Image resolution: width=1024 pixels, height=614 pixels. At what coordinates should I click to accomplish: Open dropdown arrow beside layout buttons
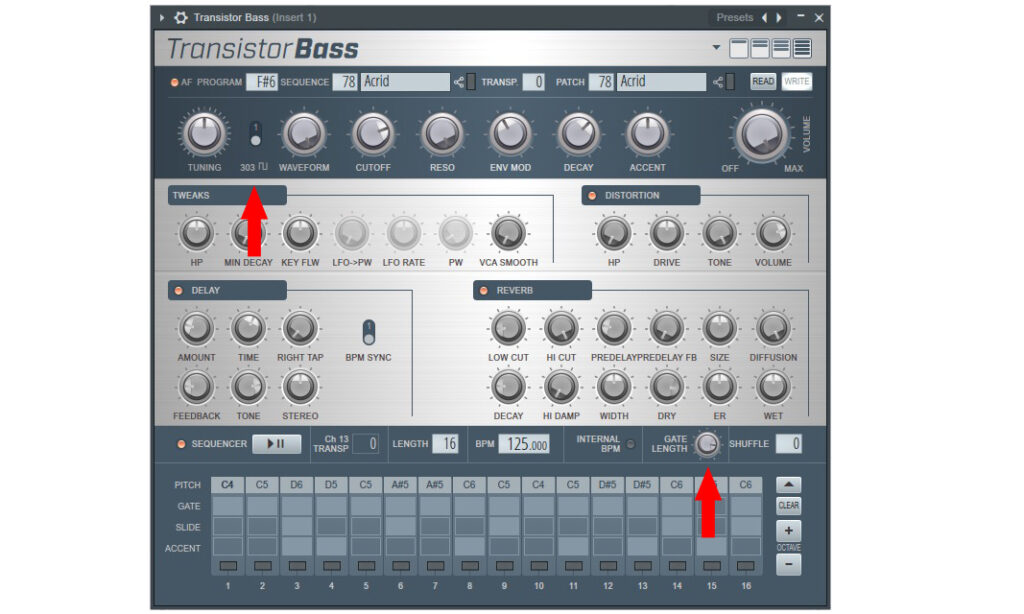(x=716, y=48)
